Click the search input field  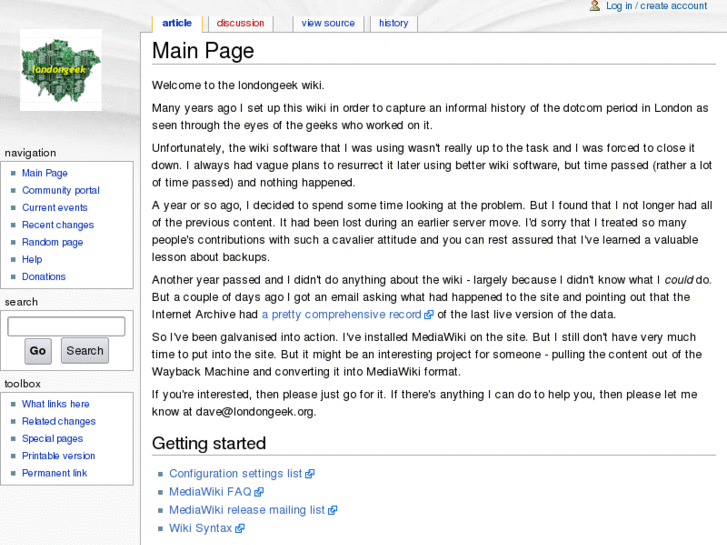[66, 327]
